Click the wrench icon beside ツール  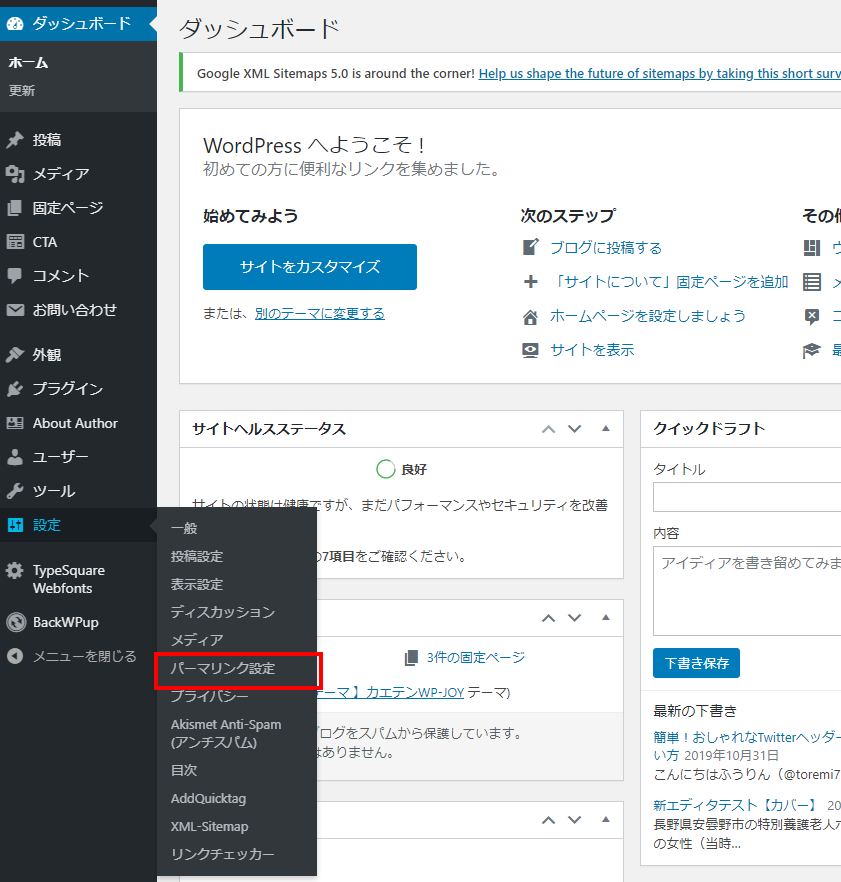pos(15,491)
